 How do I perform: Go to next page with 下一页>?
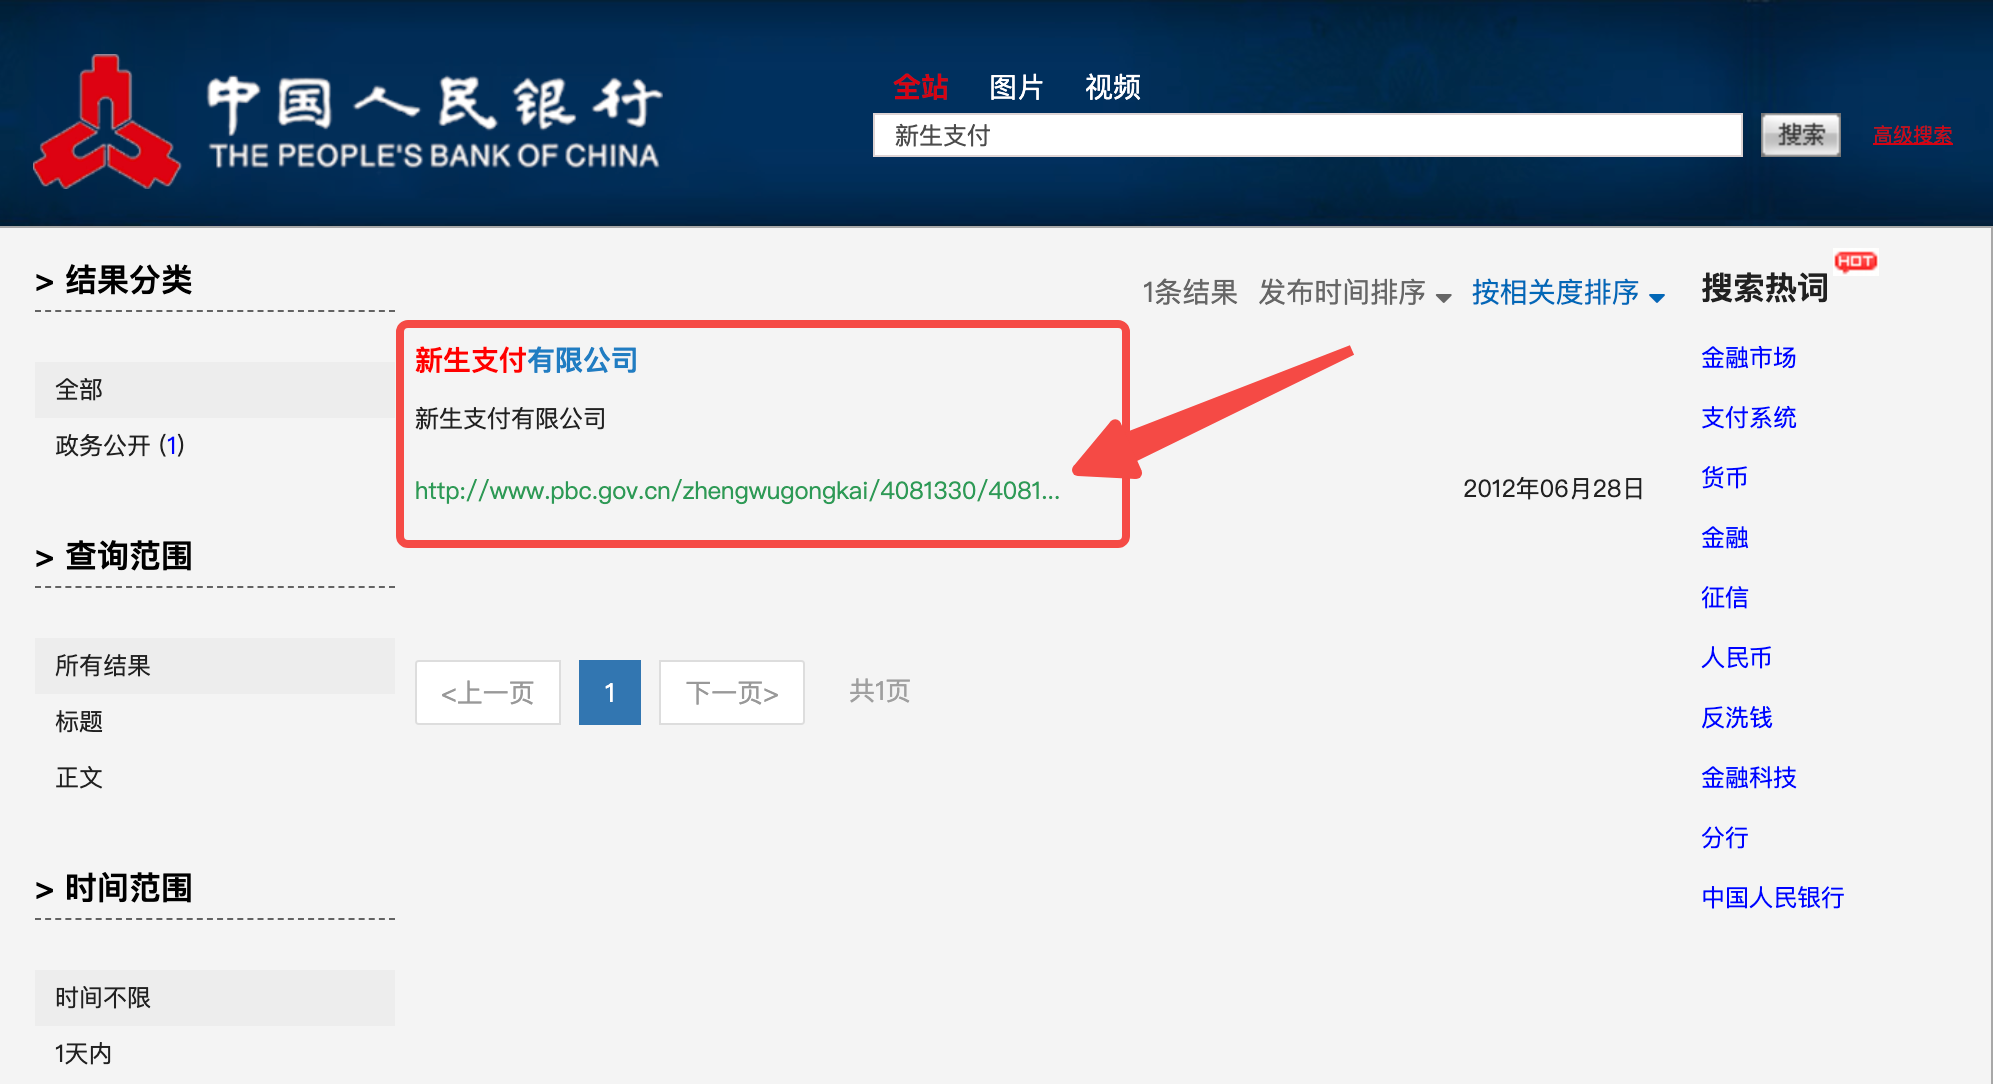click(732, 692)
